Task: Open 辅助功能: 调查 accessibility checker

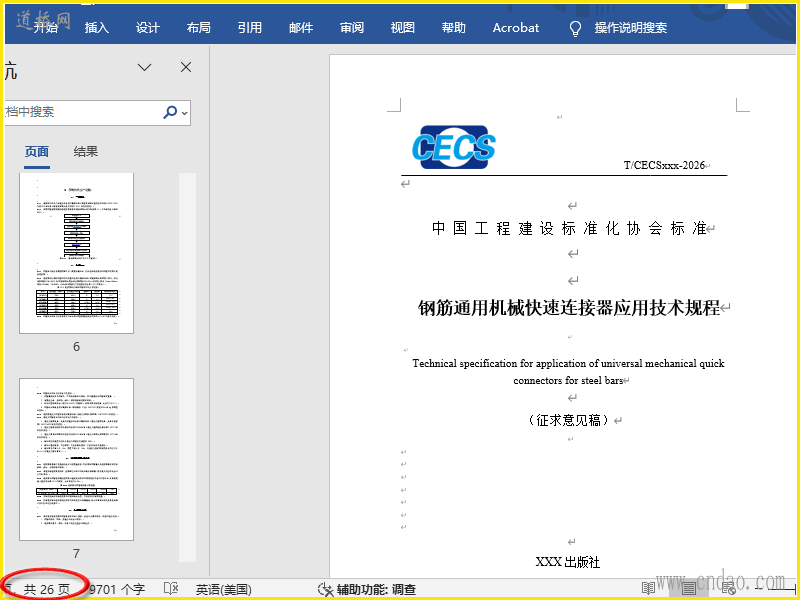Action: coord(367,589)
